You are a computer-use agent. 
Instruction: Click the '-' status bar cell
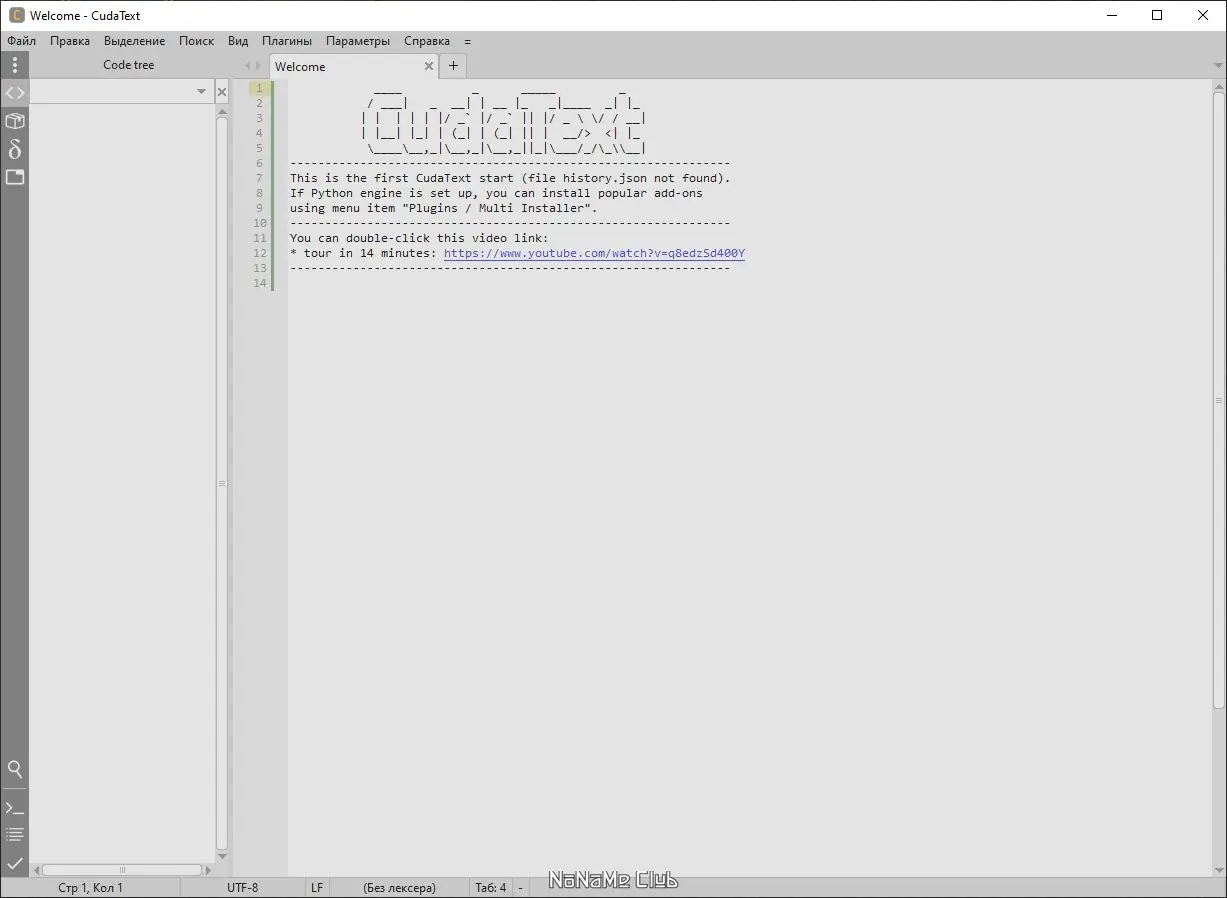click(x=520, y=887)
